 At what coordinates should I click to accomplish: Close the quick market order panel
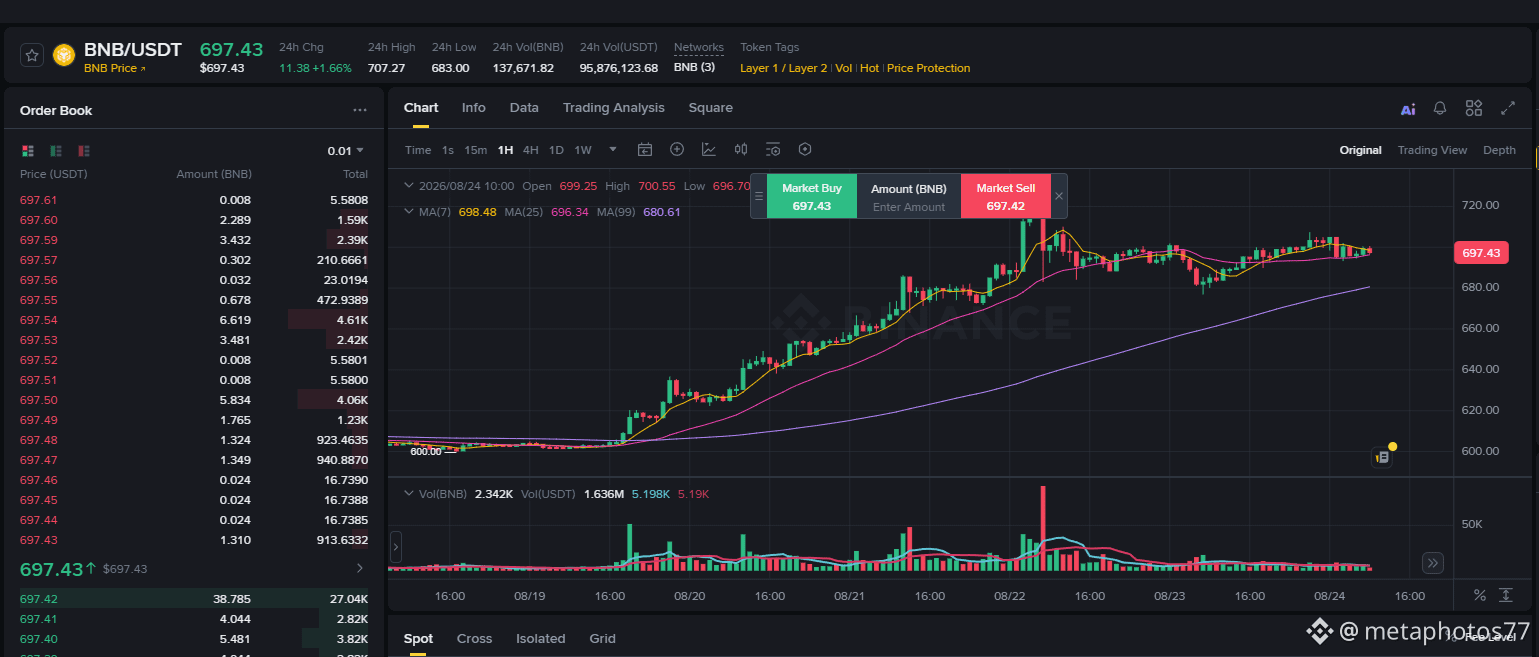(x=1059, y=196)
